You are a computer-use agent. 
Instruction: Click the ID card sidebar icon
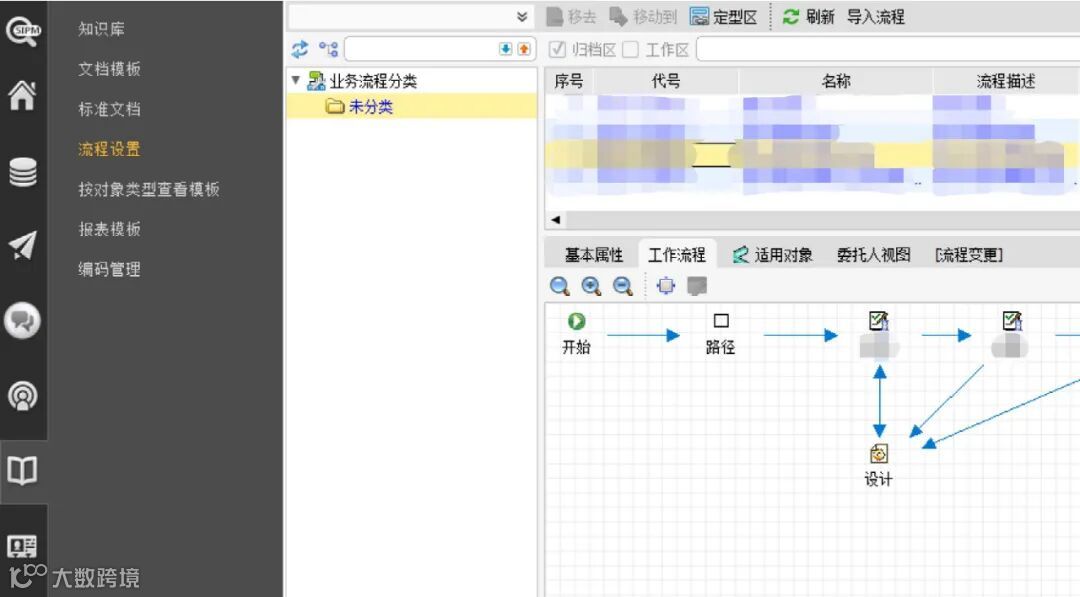coord(22,547)
